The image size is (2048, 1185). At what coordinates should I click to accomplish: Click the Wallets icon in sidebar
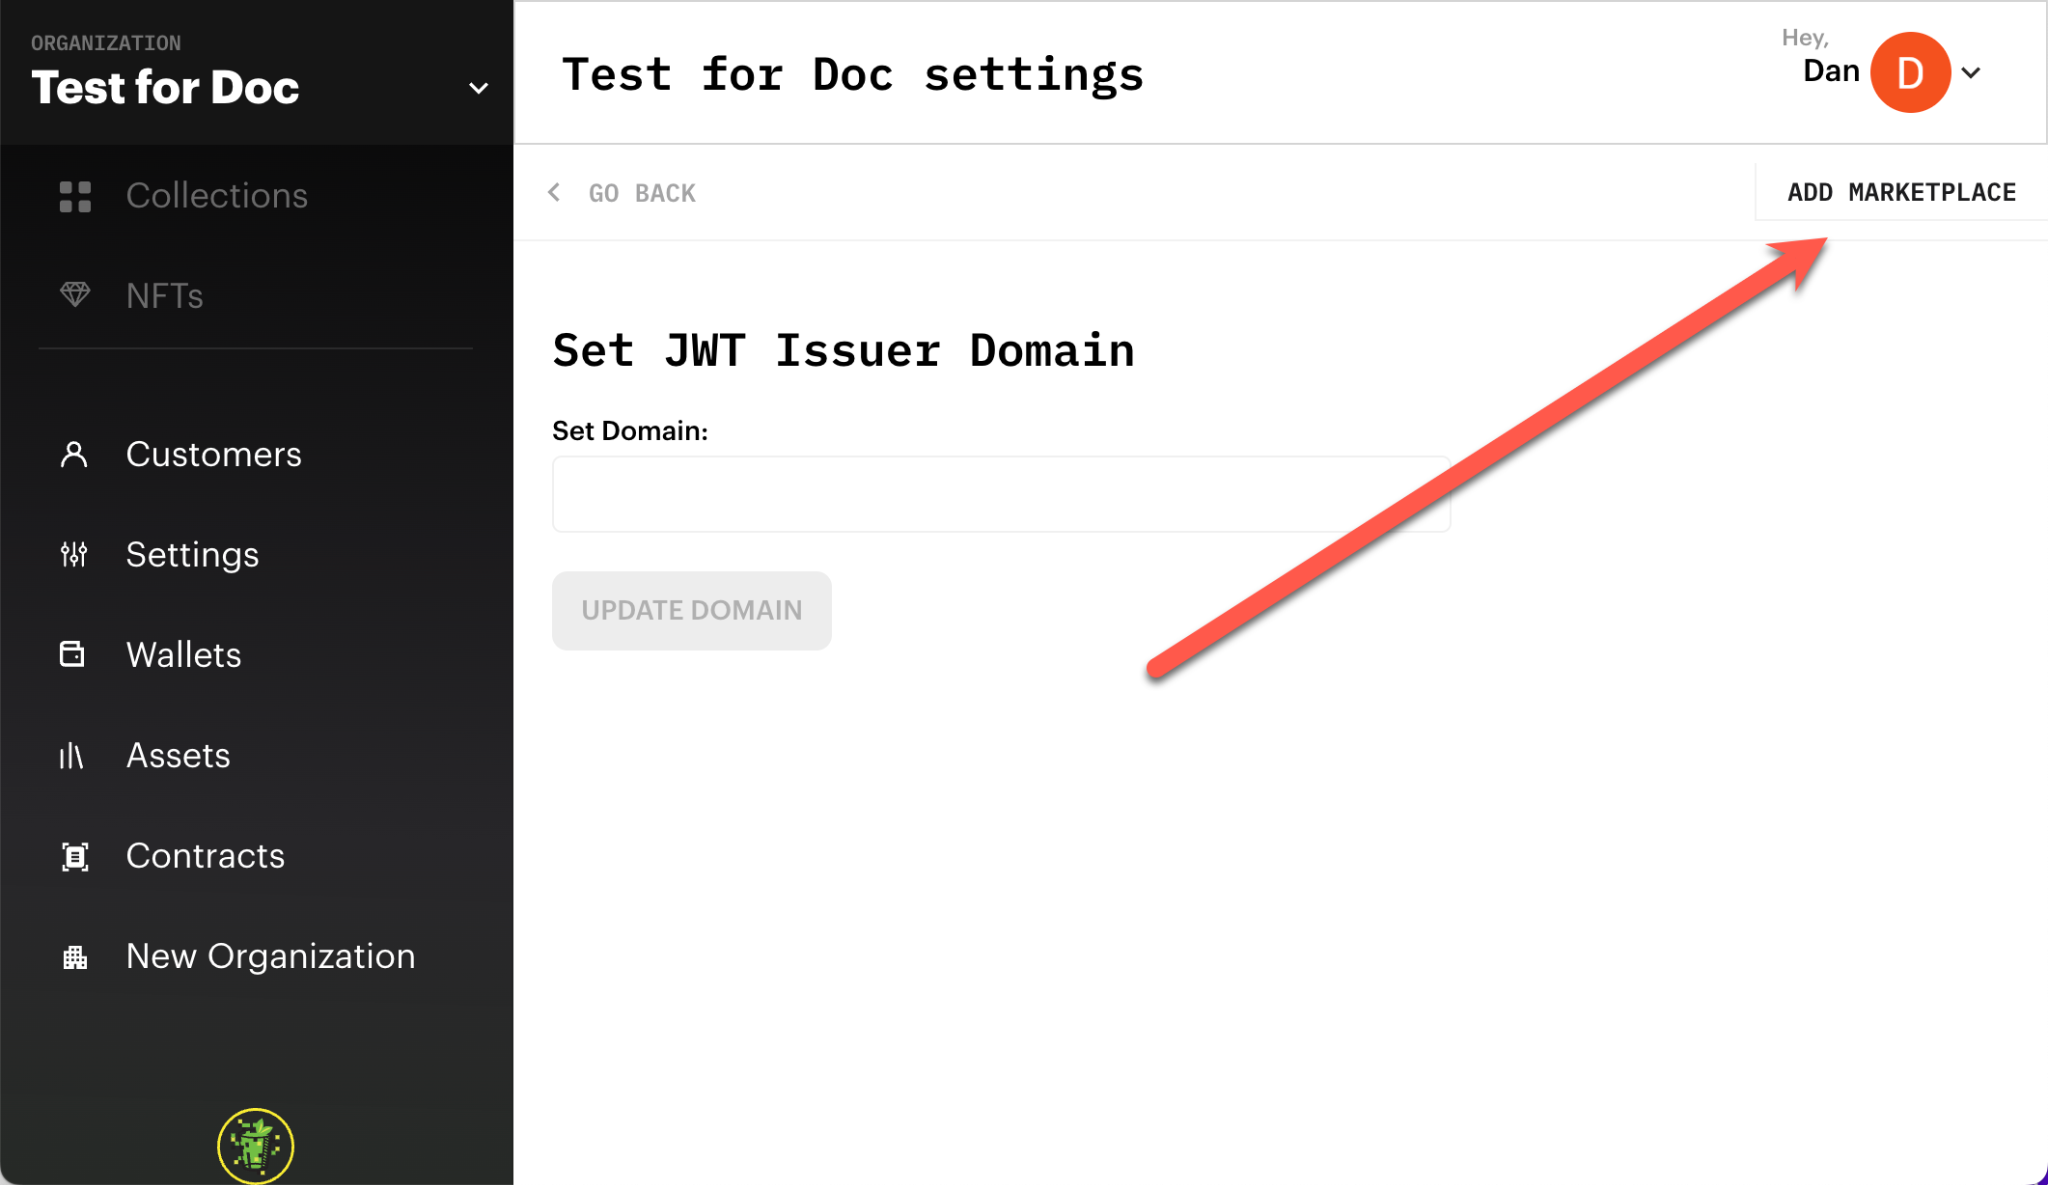(72, 654)
